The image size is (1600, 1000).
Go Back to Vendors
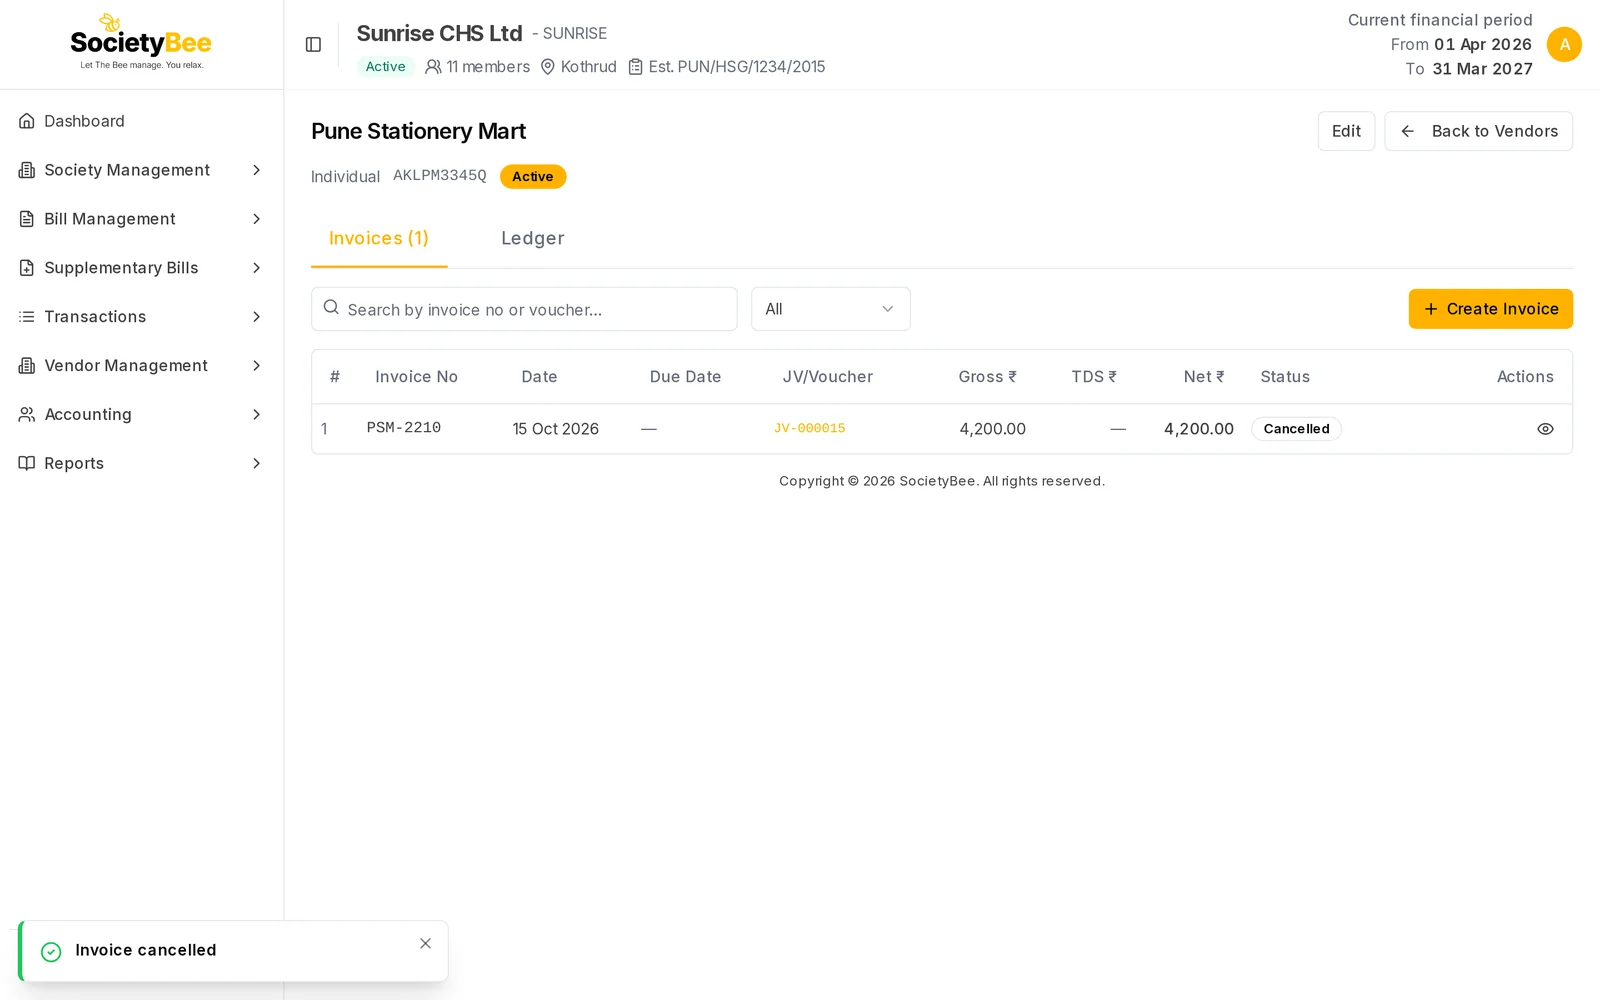click(1478, 131)
